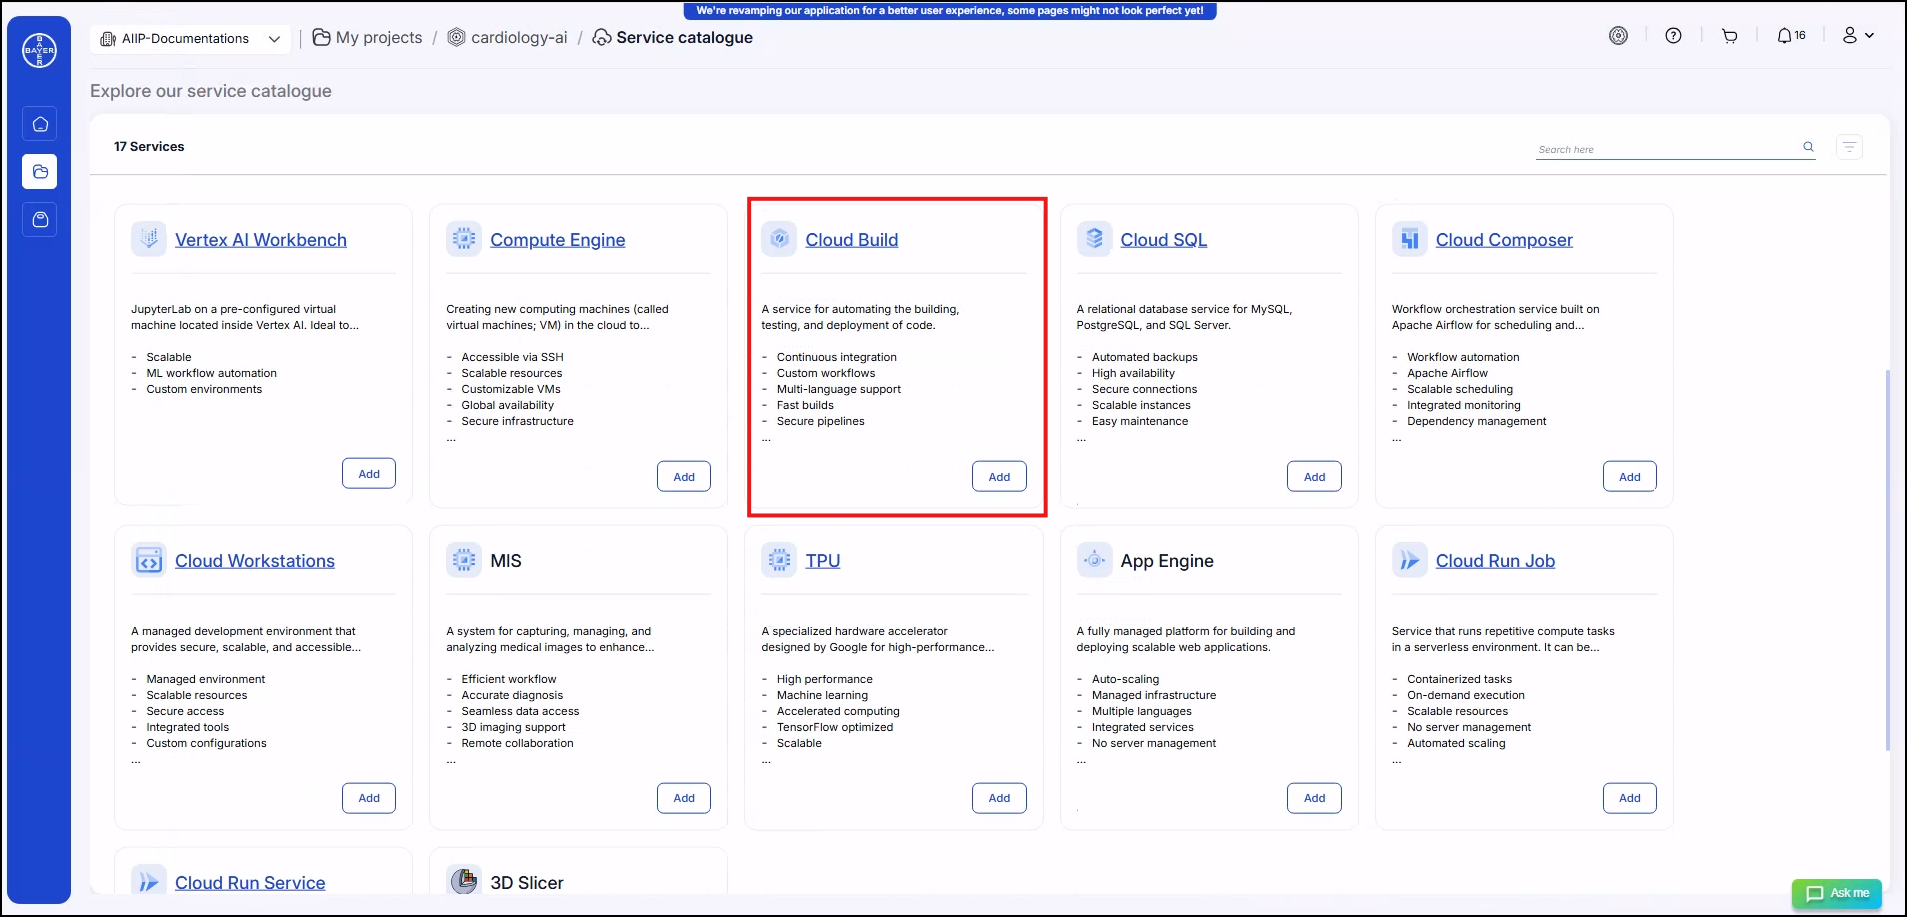The width and height of the screenshot is (1907, 917).
Task: Open the bottom sidebar storage icon
Action: tap(40, 219)
